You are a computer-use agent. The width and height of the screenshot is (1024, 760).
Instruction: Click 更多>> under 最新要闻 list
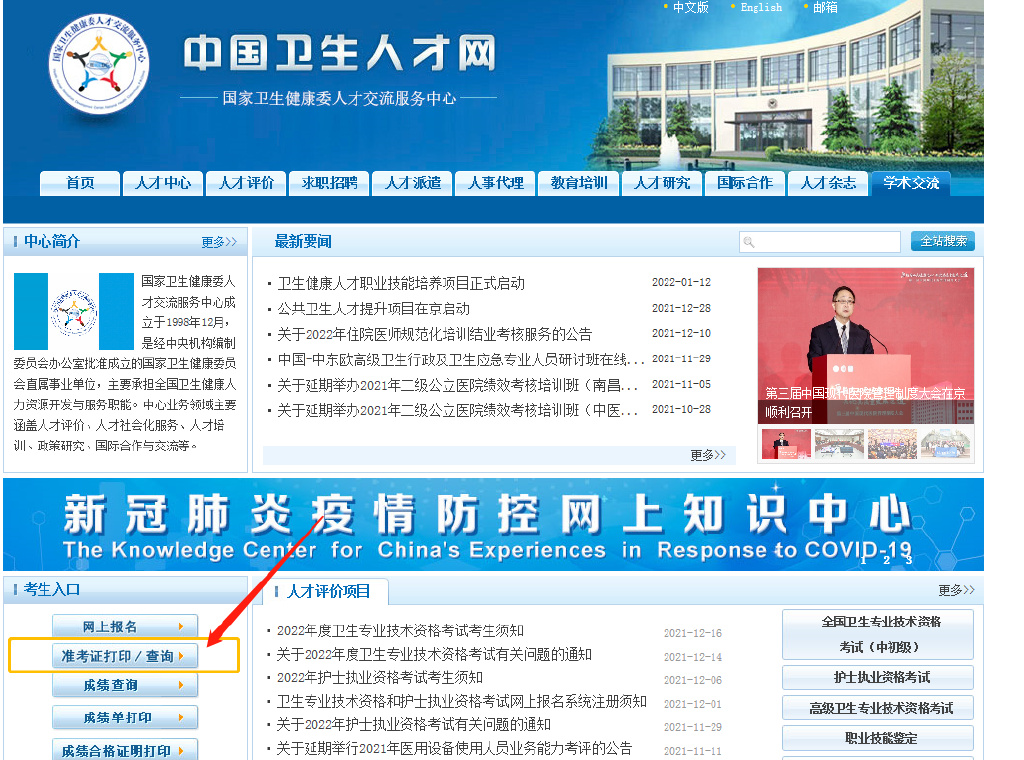[708, 455]
